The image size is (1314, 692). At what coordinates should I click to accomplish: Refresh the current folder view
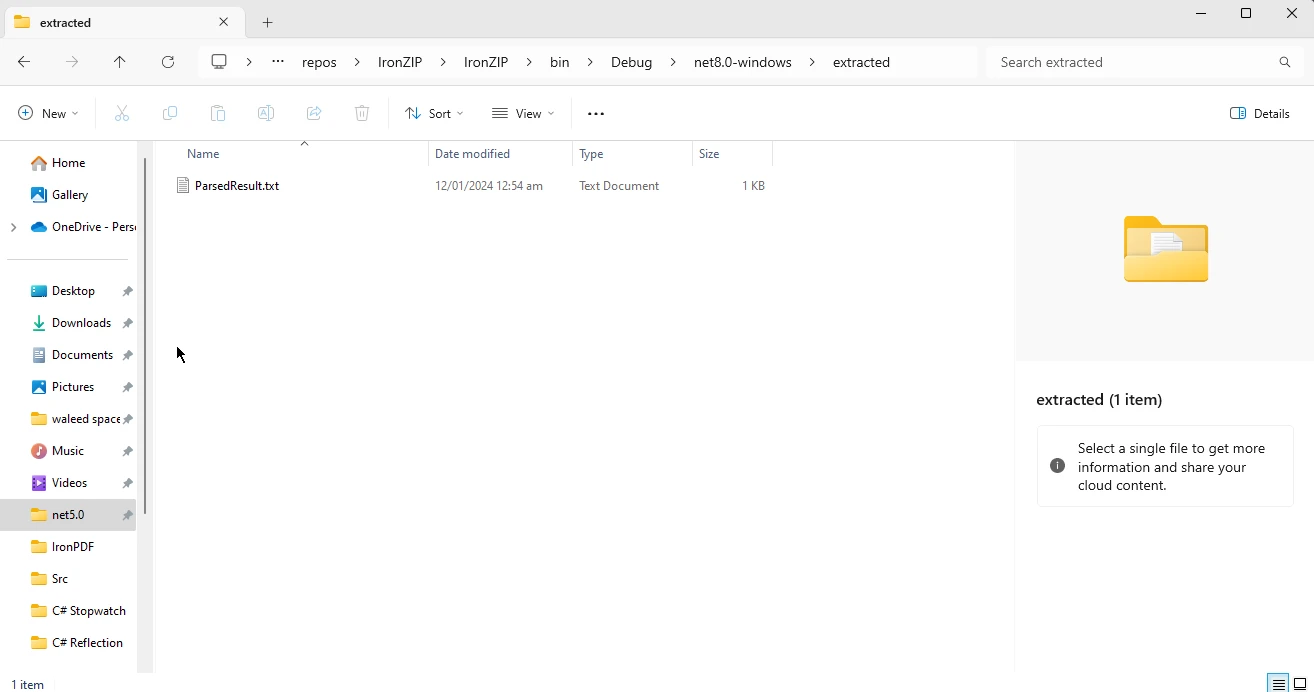click(x=168, y=62)
